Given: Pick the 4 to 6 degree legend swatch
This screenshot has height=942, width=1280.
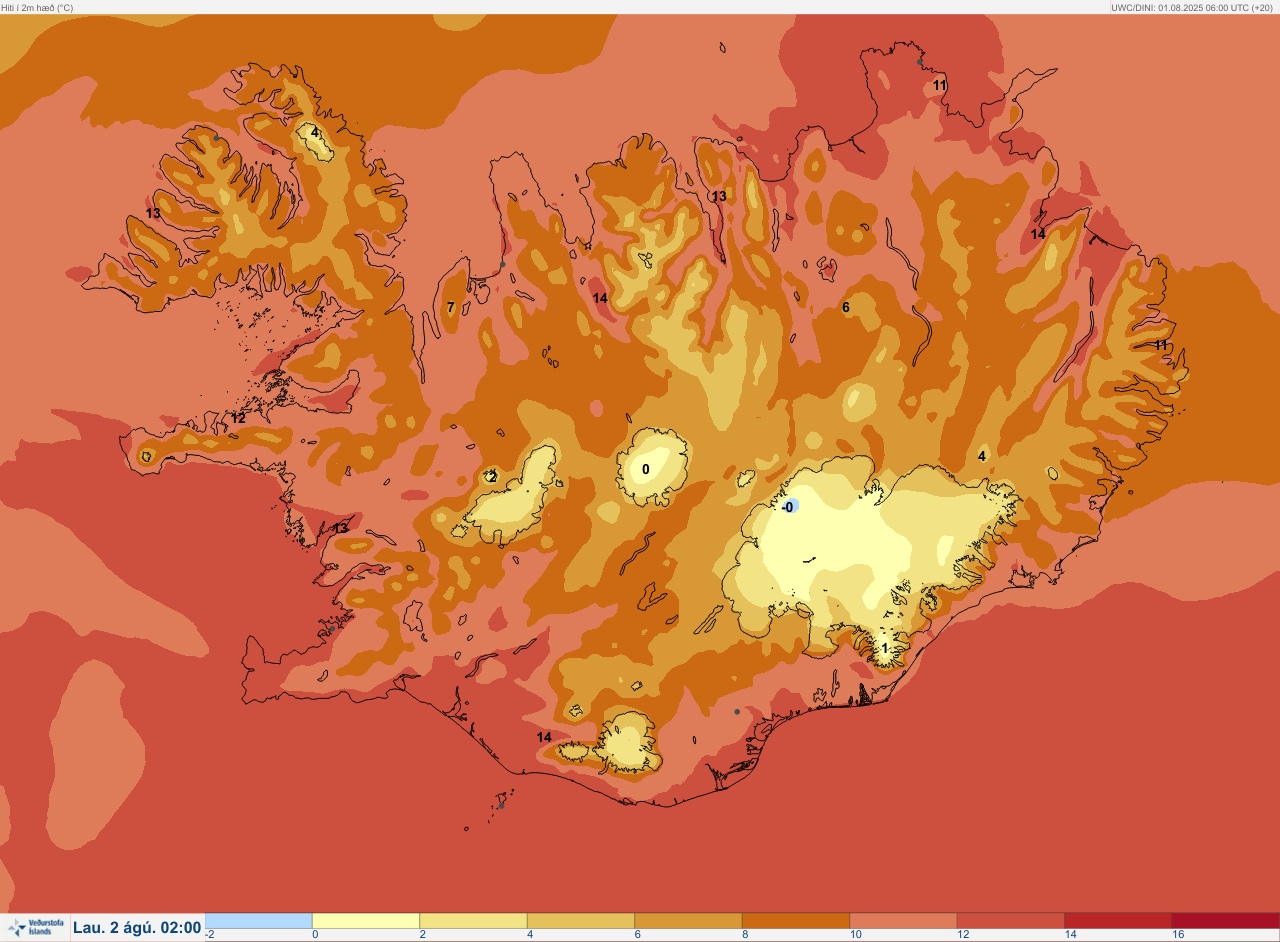Looking at the screenshot, I should pos(581,920).
